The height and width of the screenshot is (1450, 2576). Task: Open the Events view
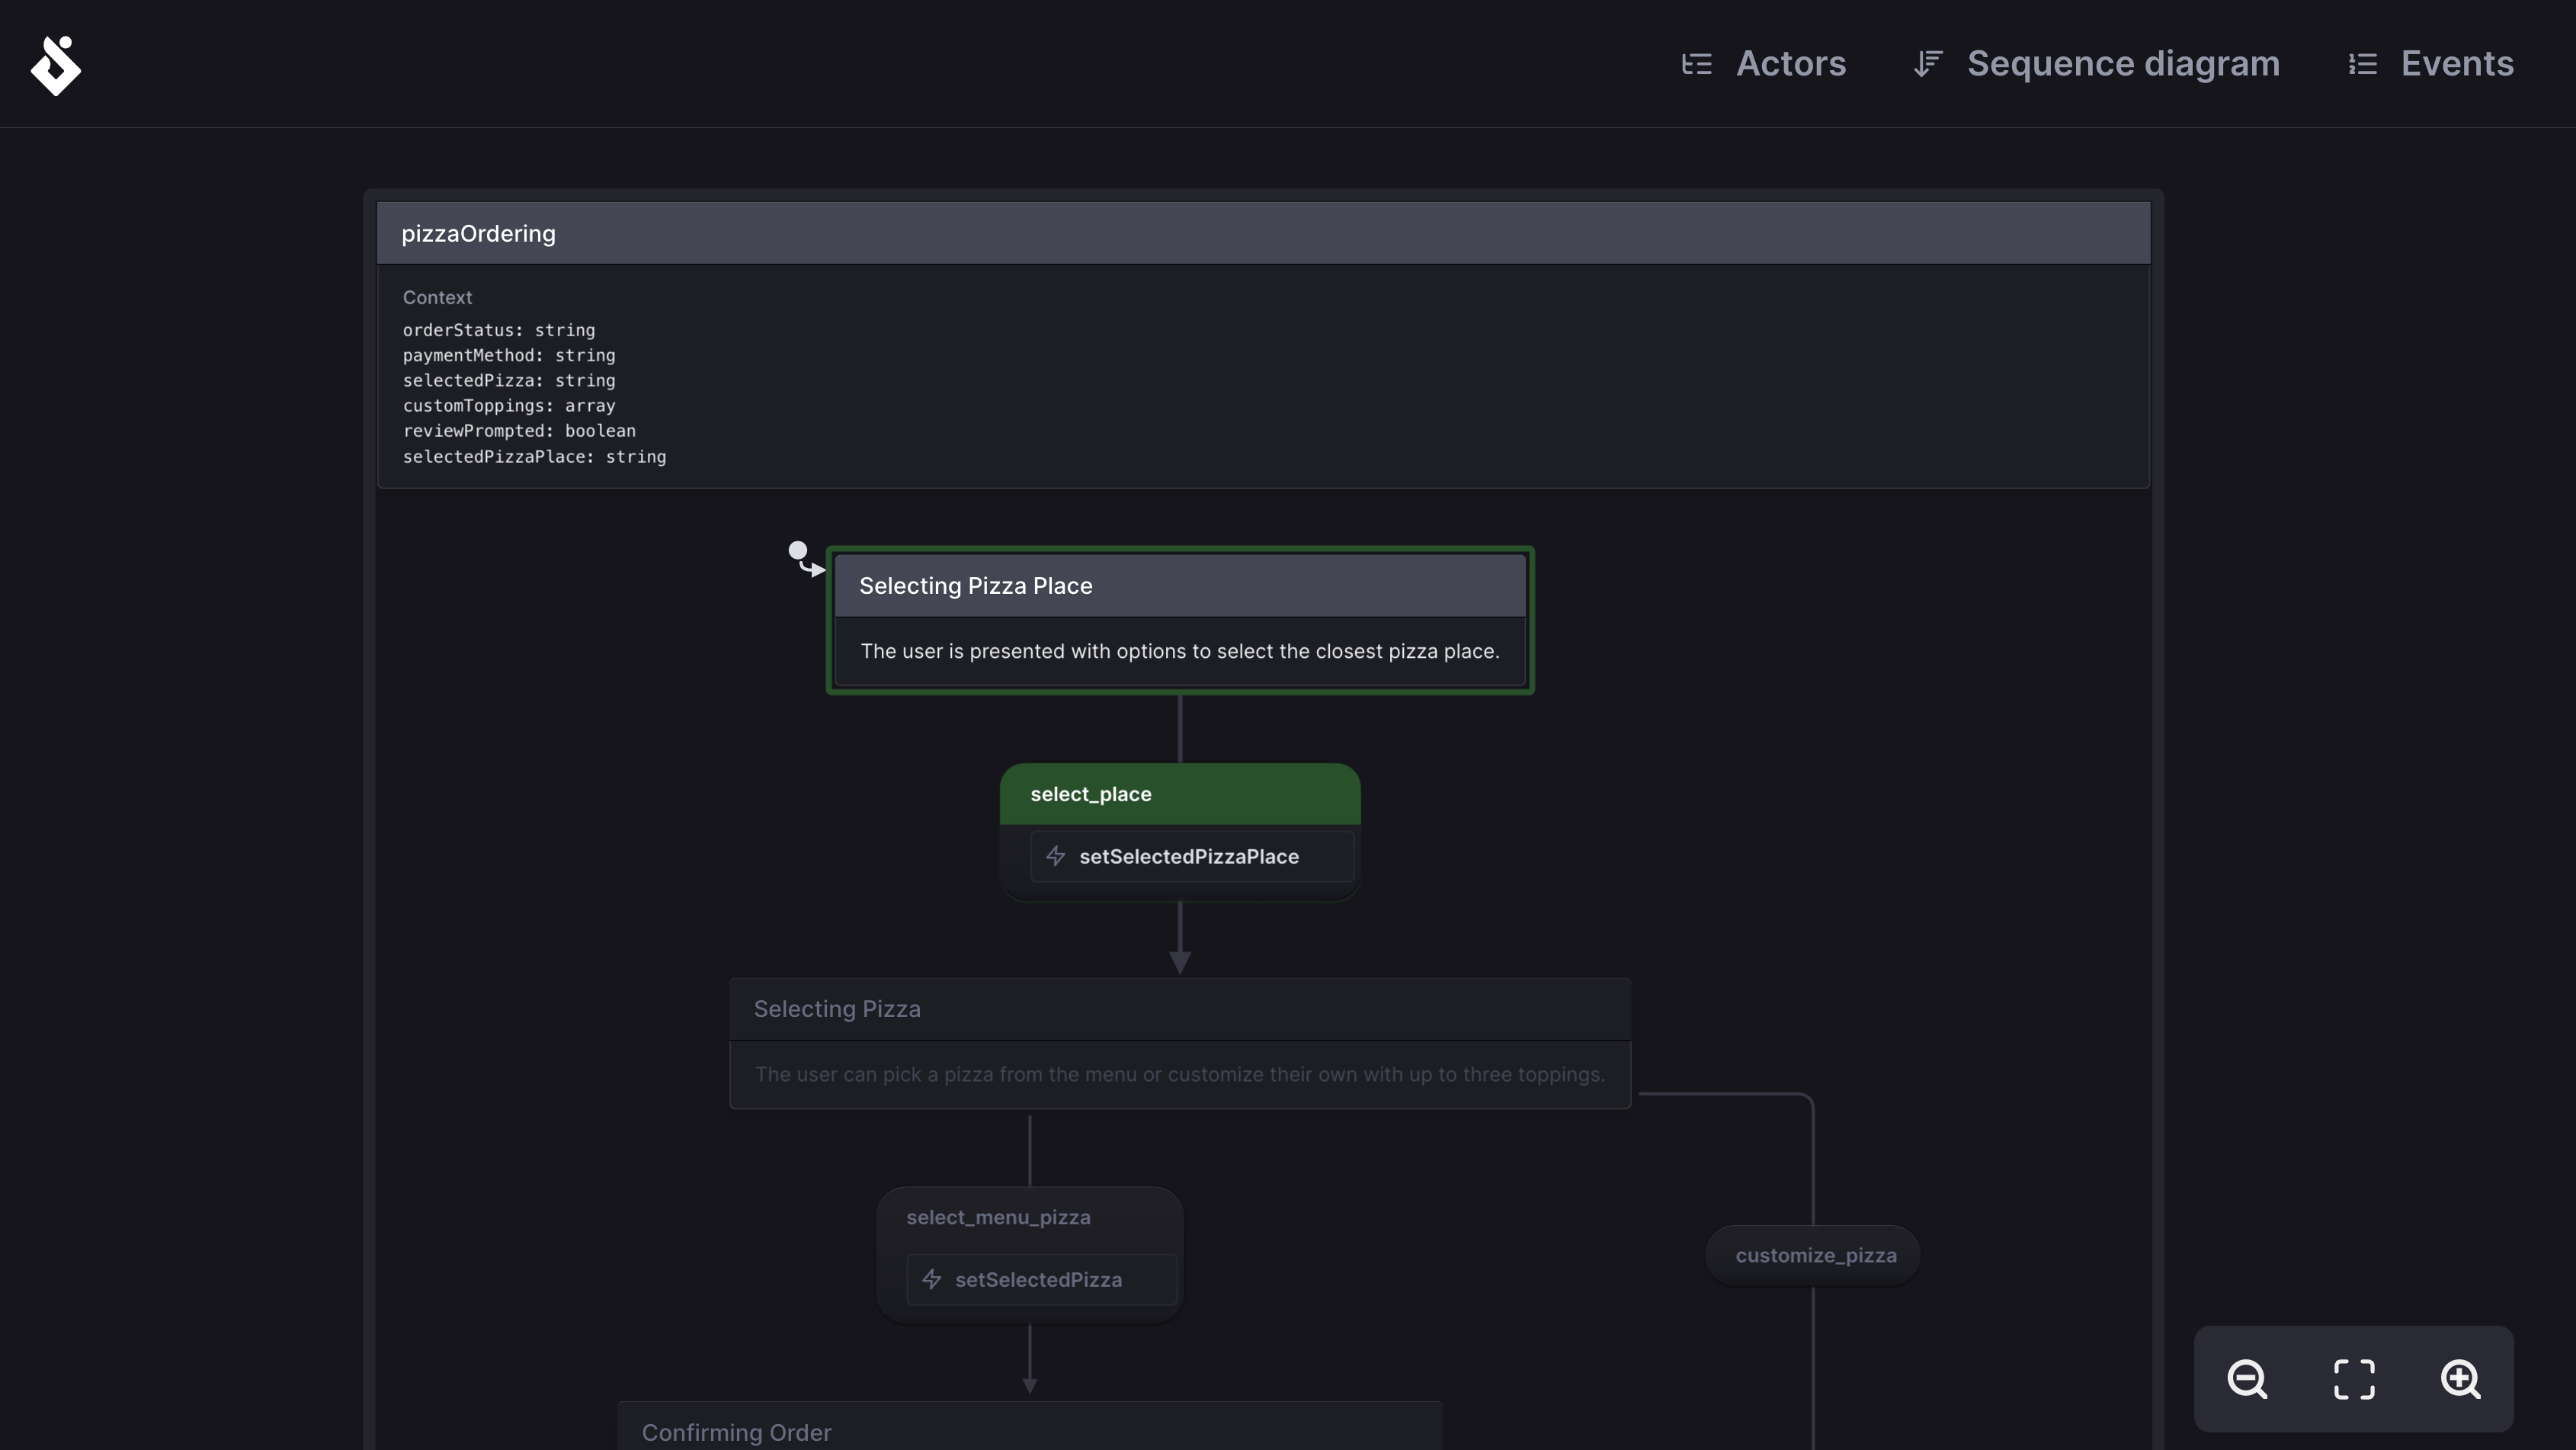pyautogui.click(x=2457, y=63)
